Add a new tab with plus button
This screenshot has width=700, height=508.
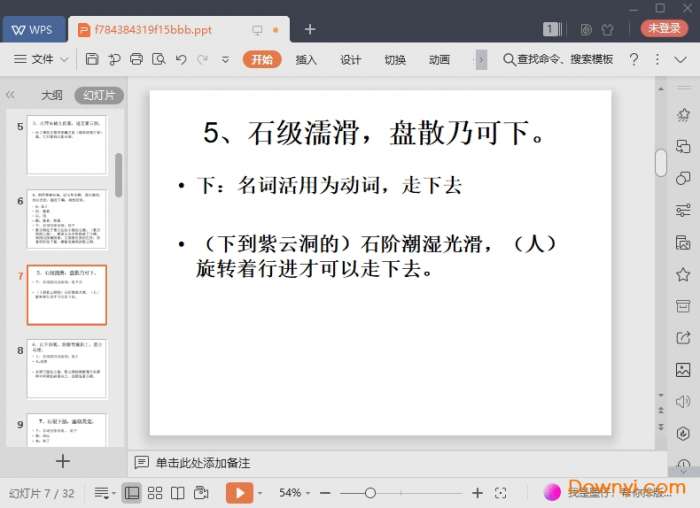310,29
